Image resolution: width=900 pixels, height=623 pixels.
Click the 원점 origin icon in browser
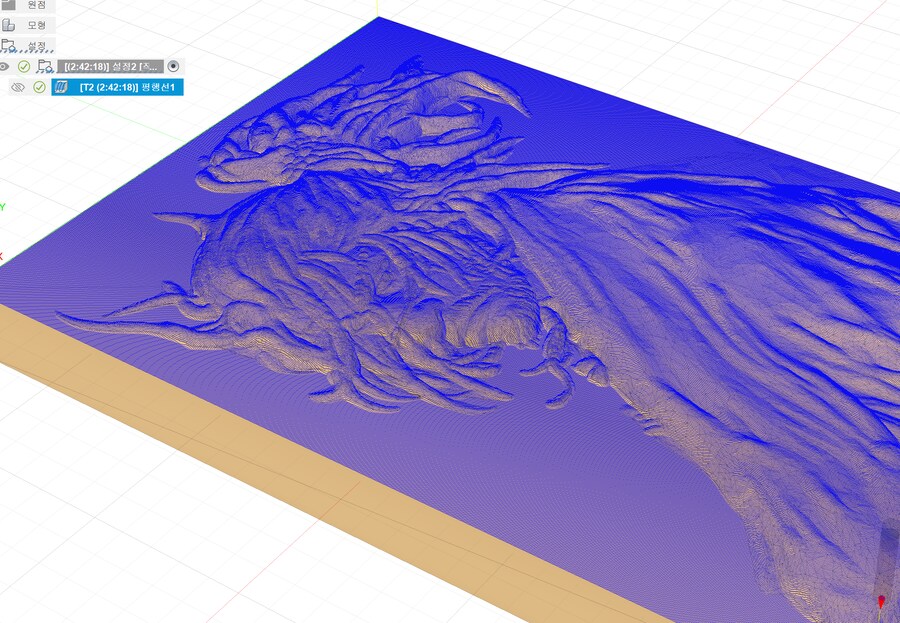point(9,4)
